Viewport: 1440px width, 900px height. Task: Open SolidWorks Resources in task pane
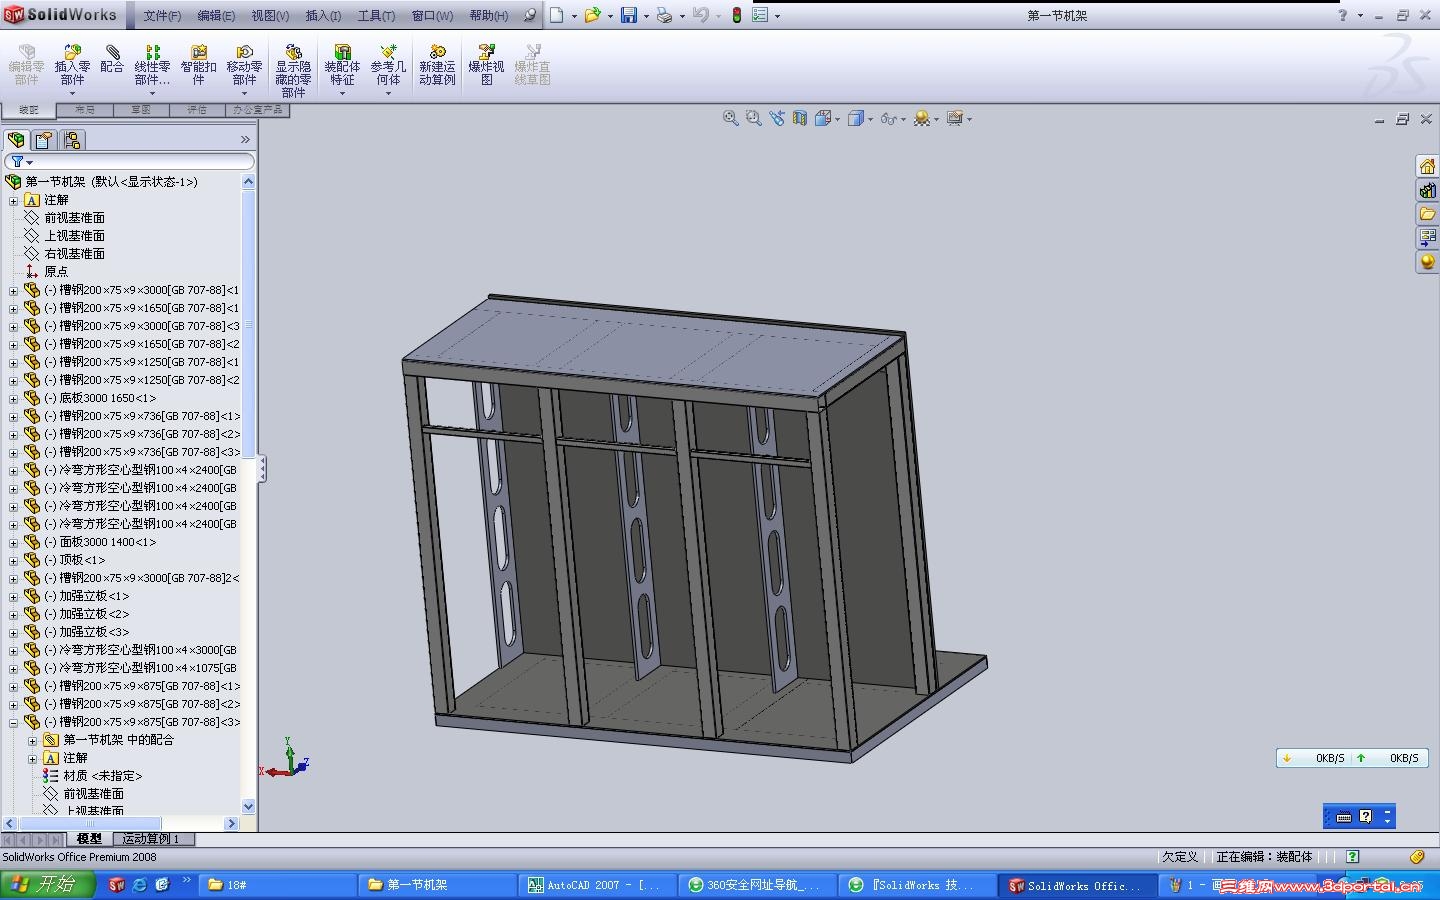[1427, 166]
